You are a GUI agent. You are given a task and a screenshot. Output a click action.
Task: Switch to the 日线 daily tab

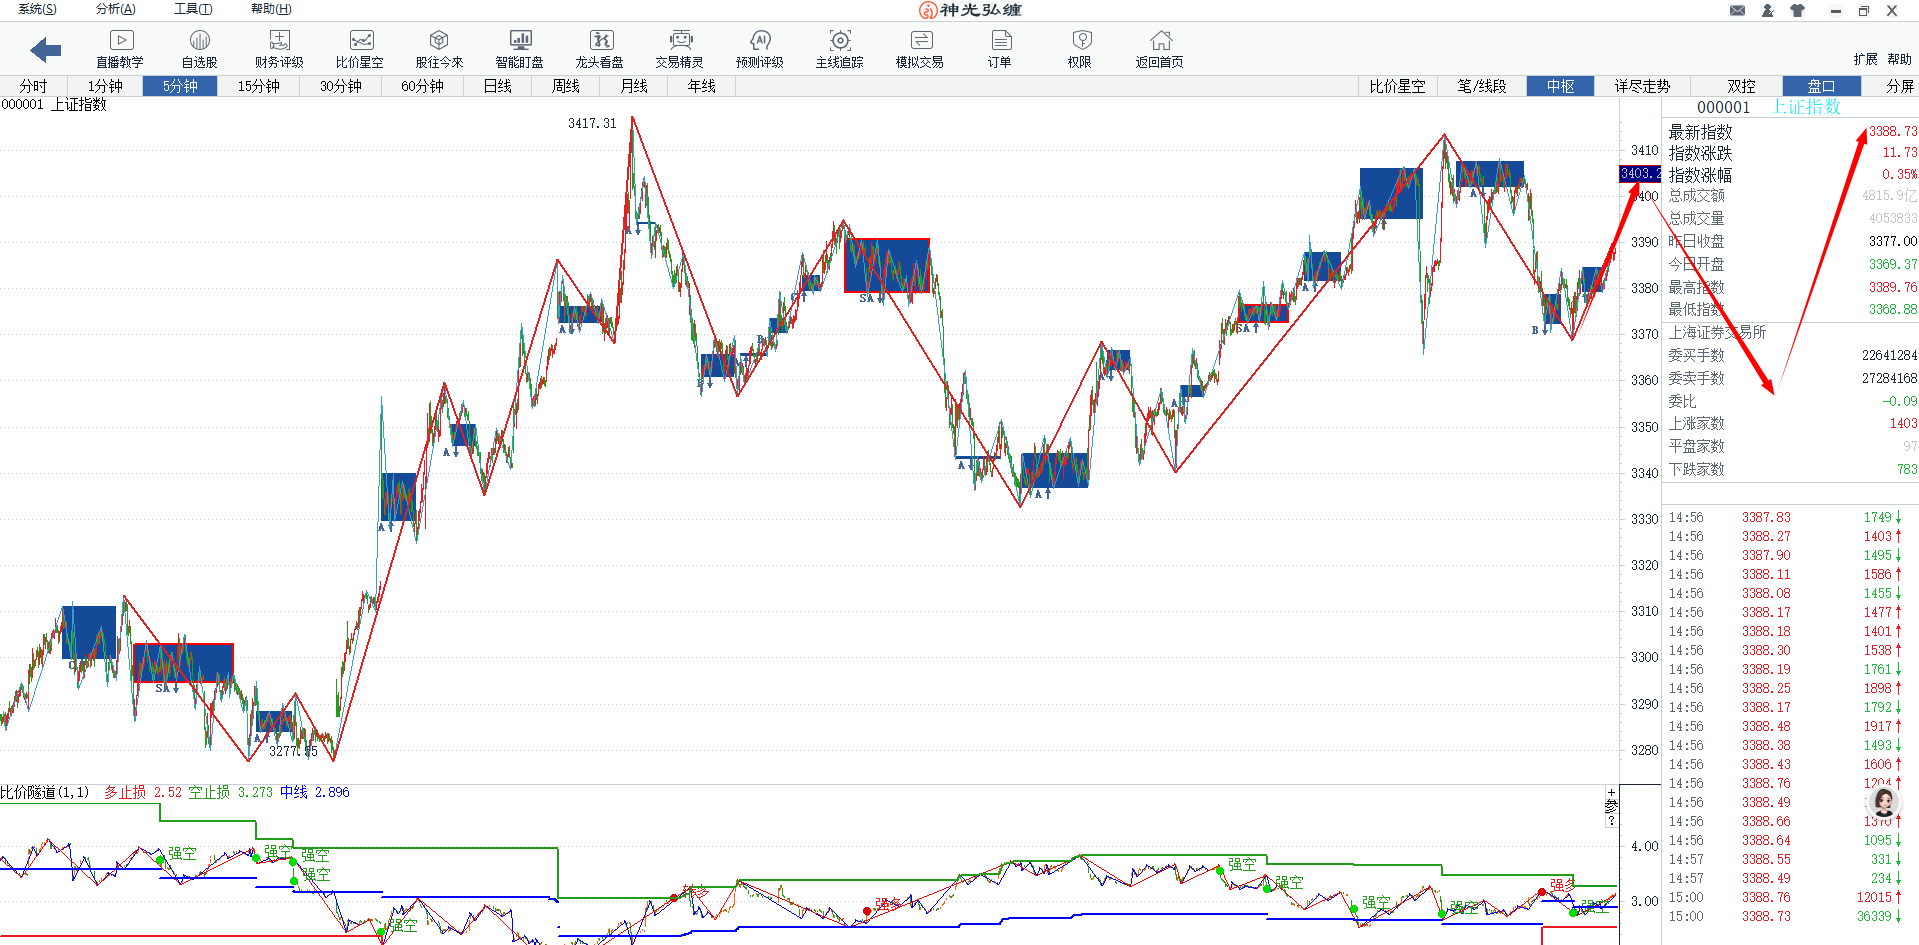click(498, 86)
